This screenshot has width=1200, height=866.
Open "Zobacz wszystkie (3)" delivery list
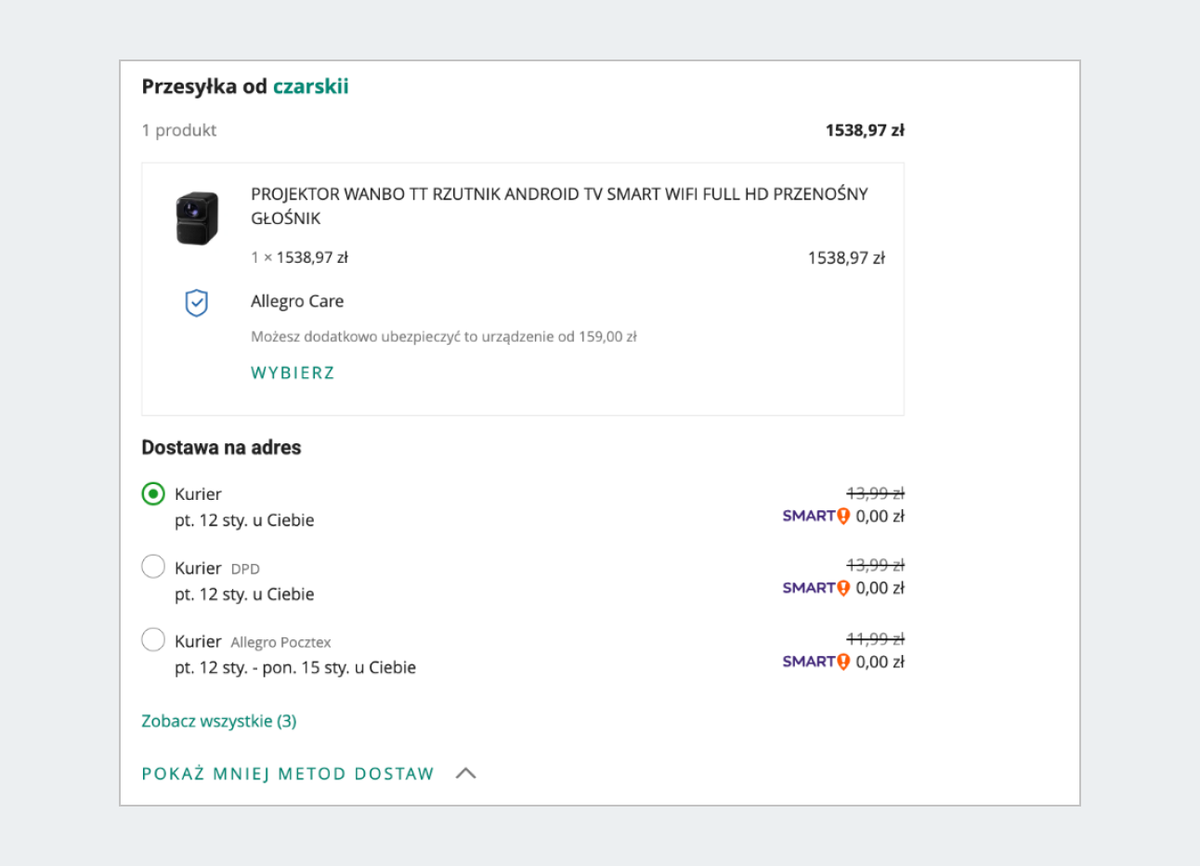click(x=219, y=721)
